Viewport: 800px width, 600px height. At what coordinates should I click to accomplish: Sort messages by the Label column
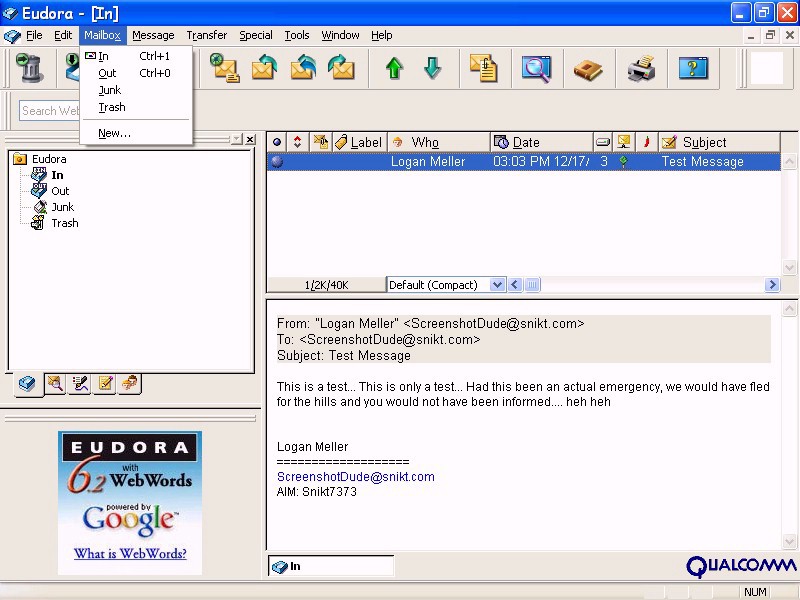point(360,142)
